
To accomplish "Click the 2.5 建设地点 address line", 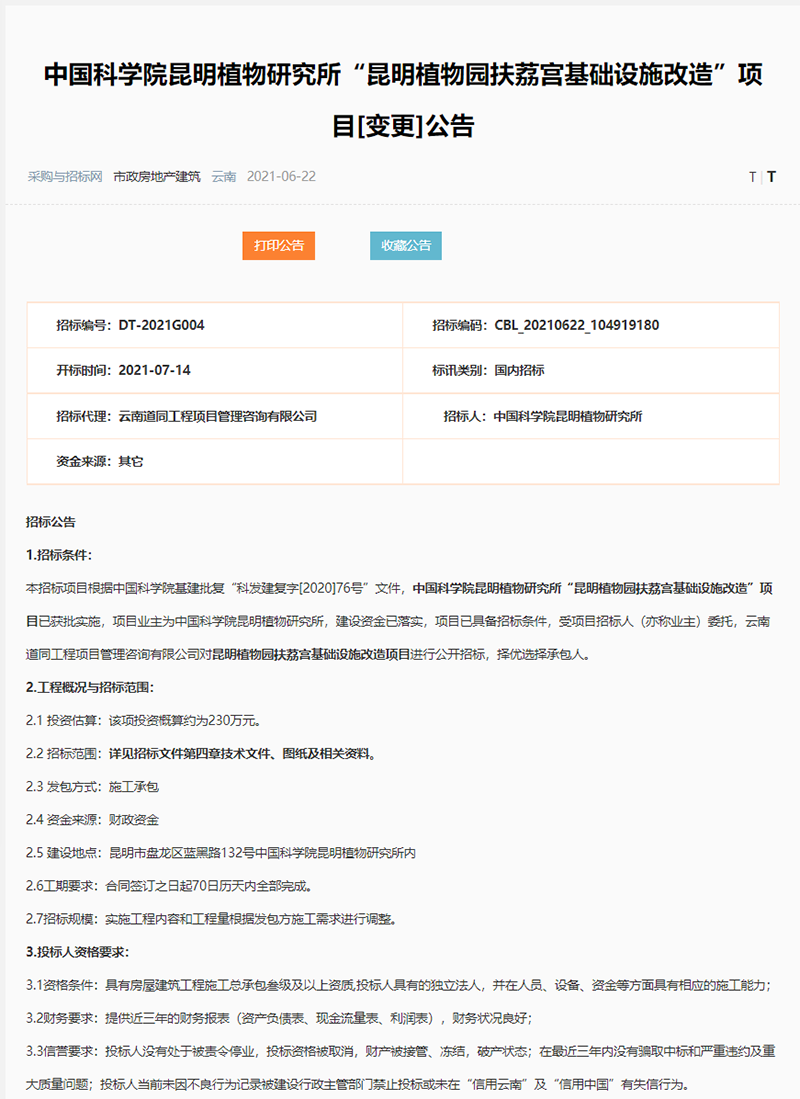I will [220, 852].
